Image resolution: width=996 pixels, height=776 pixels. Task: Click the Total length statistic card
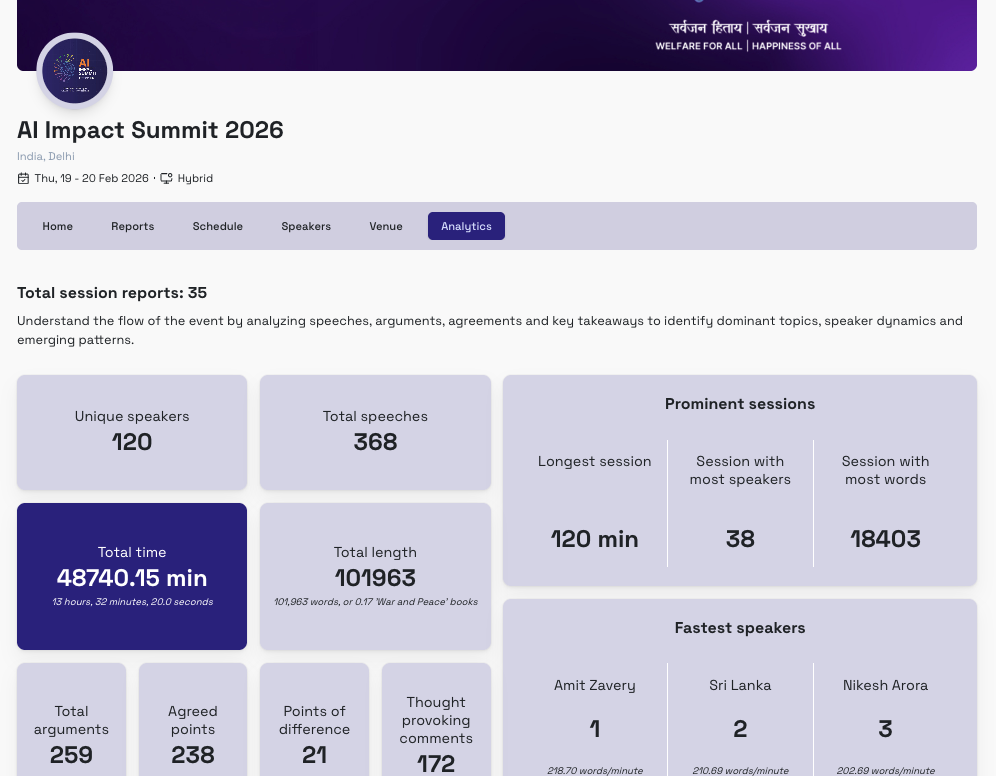[375, 576]
